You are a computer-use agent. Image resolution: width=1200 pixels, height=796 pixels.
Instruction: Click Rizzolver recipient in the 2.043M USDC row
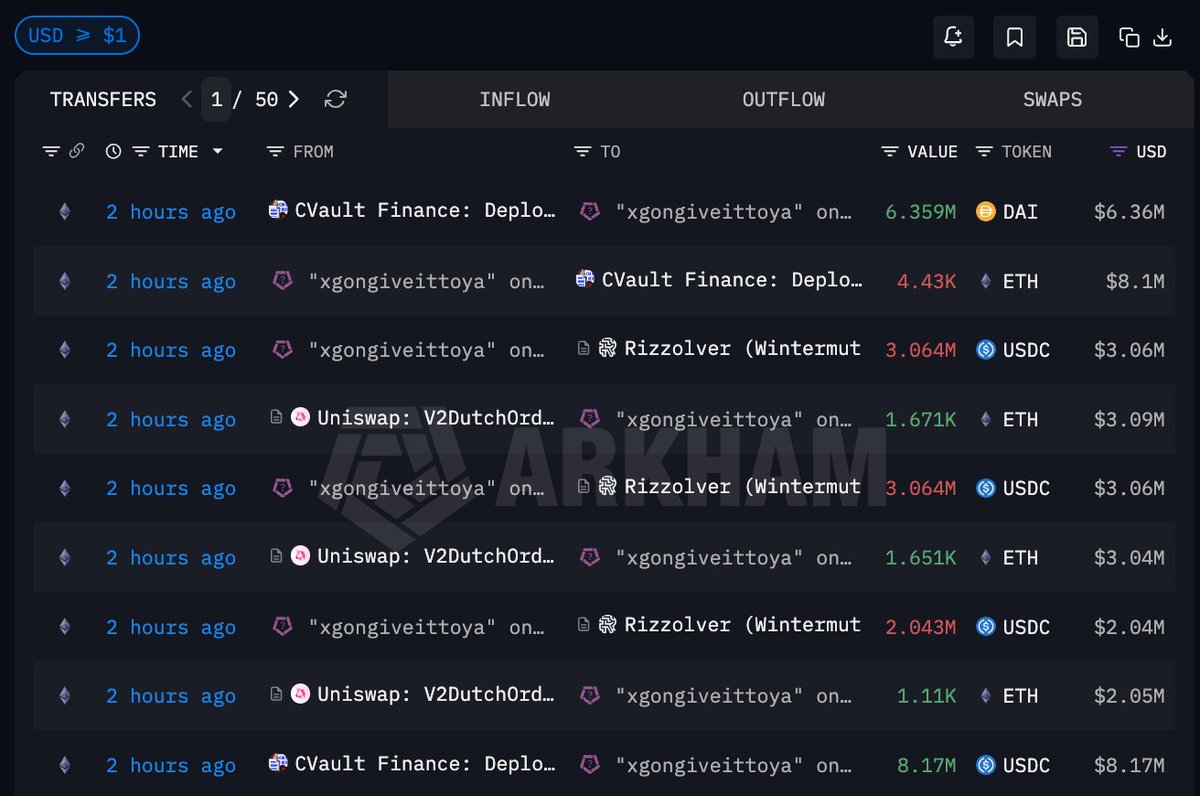742,626
